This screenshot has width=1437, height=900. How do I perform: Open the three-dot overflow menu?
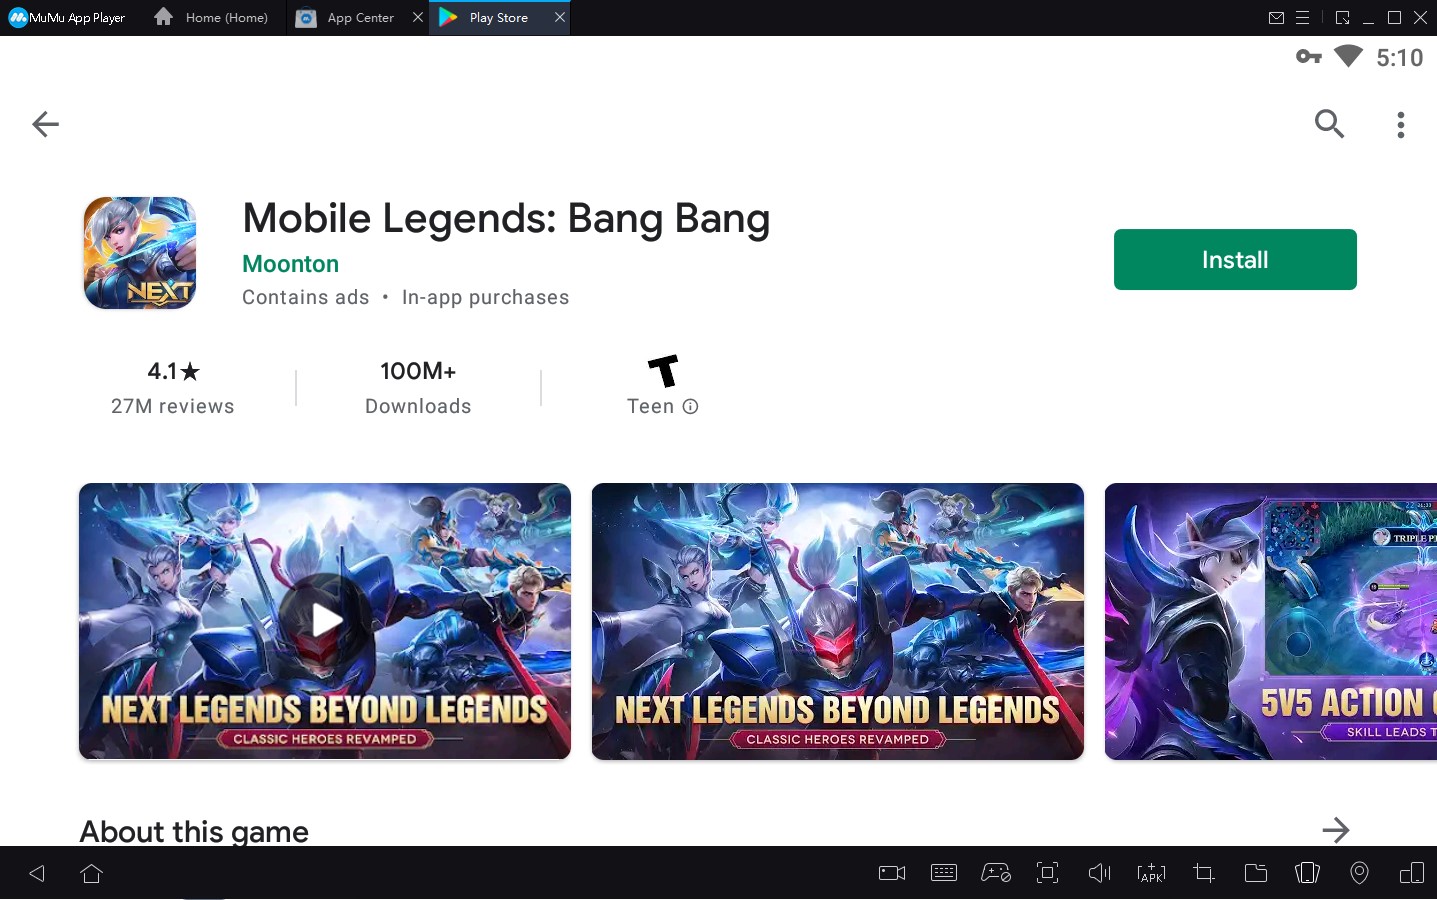[x=1400, y=125]
